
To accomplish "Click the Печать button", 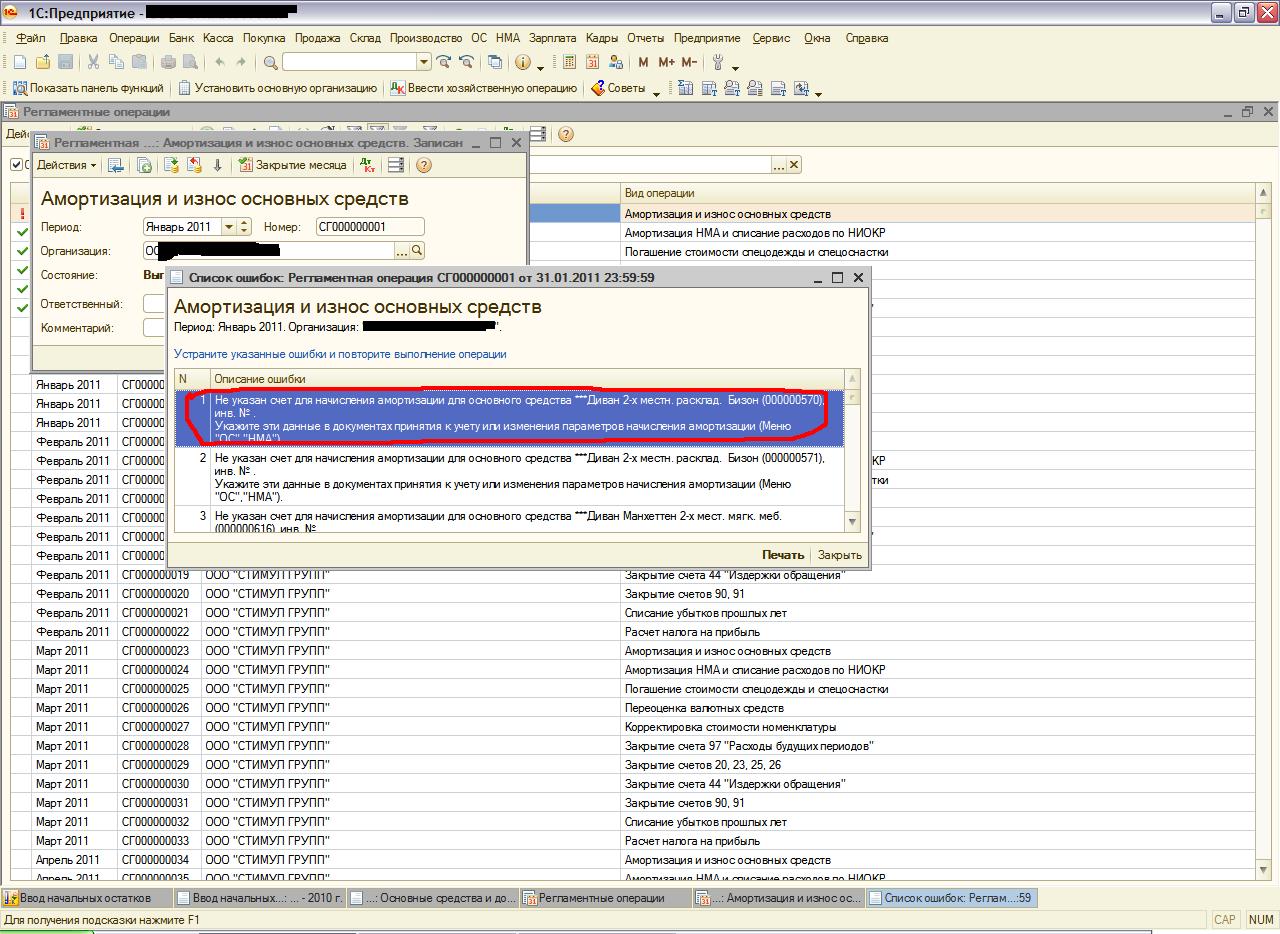I will coord(782,555).
